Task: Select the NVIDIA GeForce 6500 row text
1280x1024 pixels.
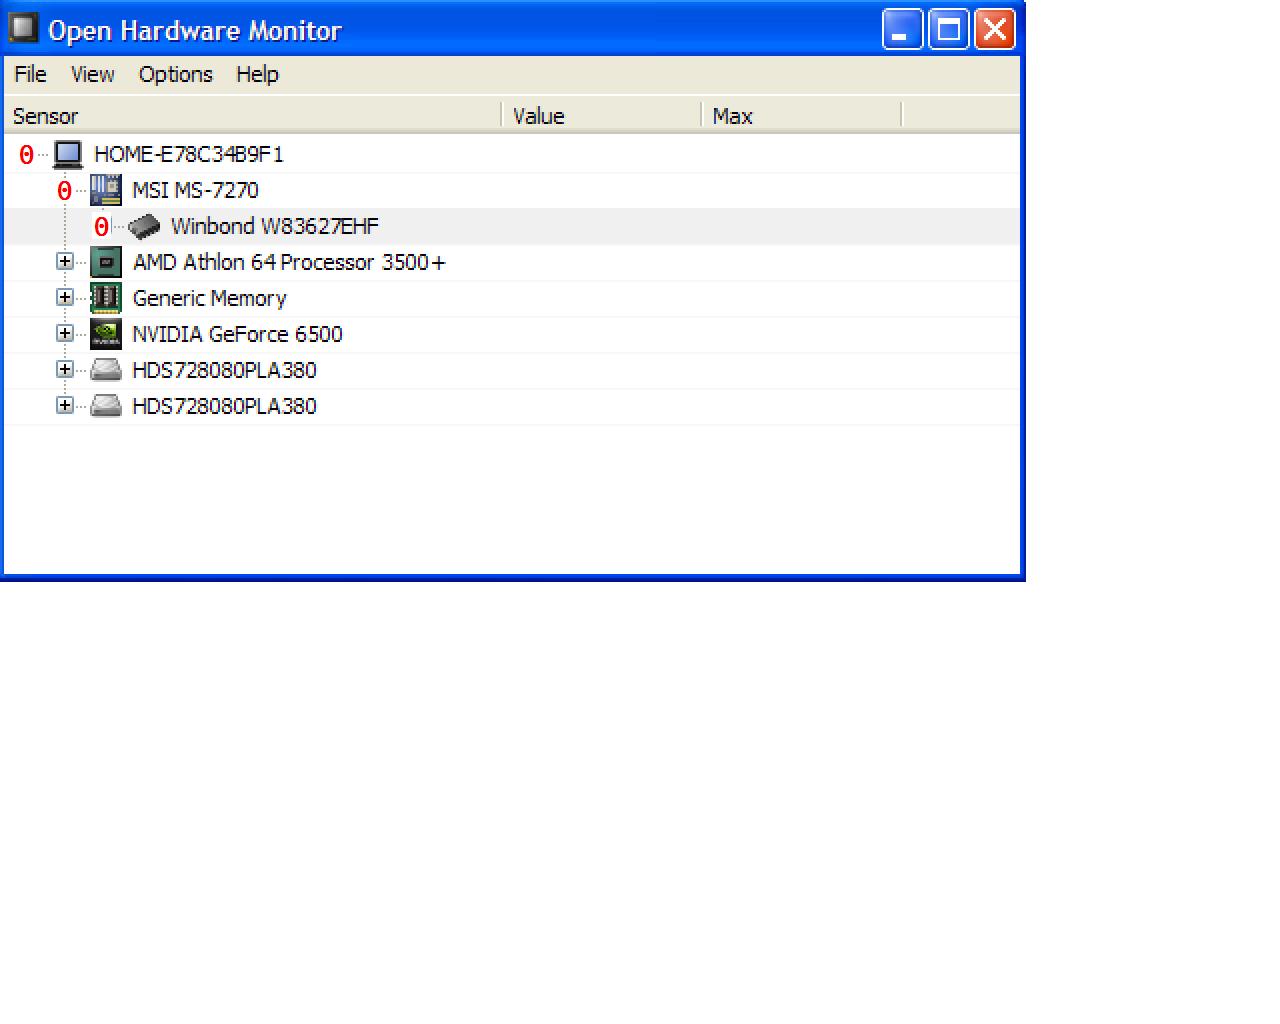Action: point(237,334)
